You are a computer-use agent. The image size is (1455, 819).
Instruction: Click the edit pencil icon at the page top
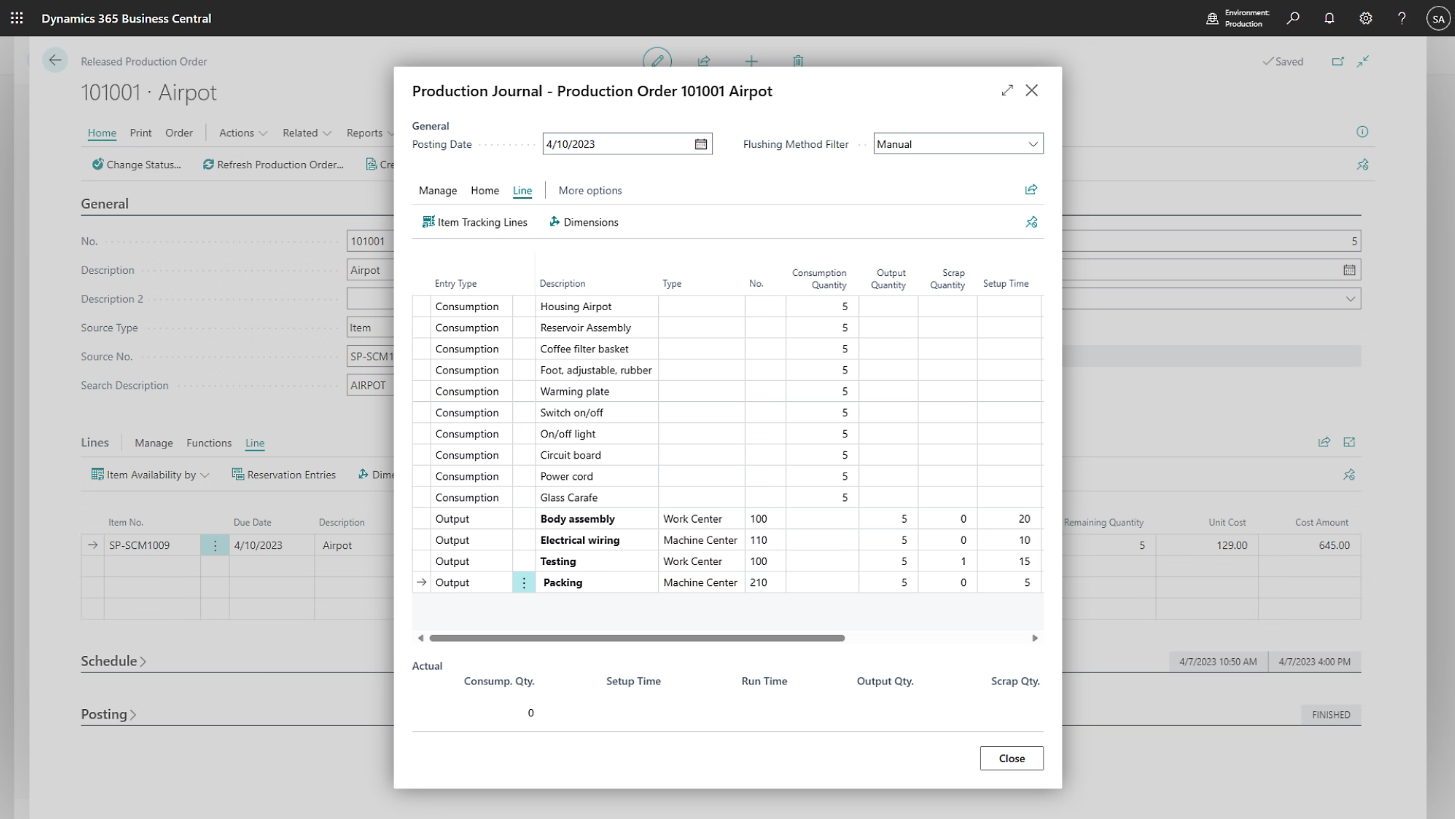(x=657, y=61)
